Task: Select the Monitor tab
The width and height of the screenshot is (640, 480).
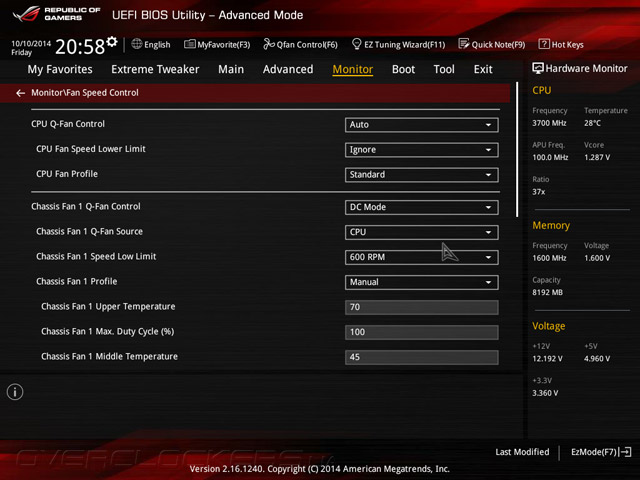Action: point(353,69)
